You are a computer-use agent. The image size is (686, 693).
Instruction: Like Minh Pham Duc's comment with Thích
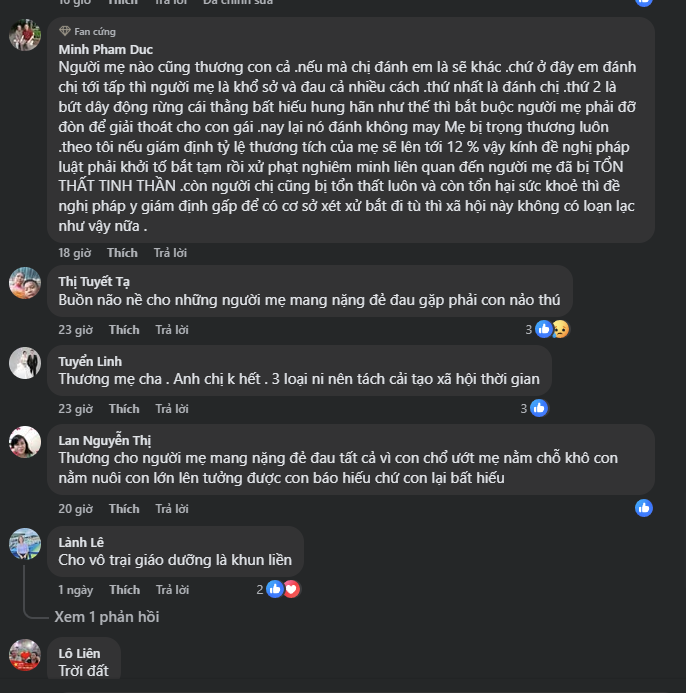124,253
